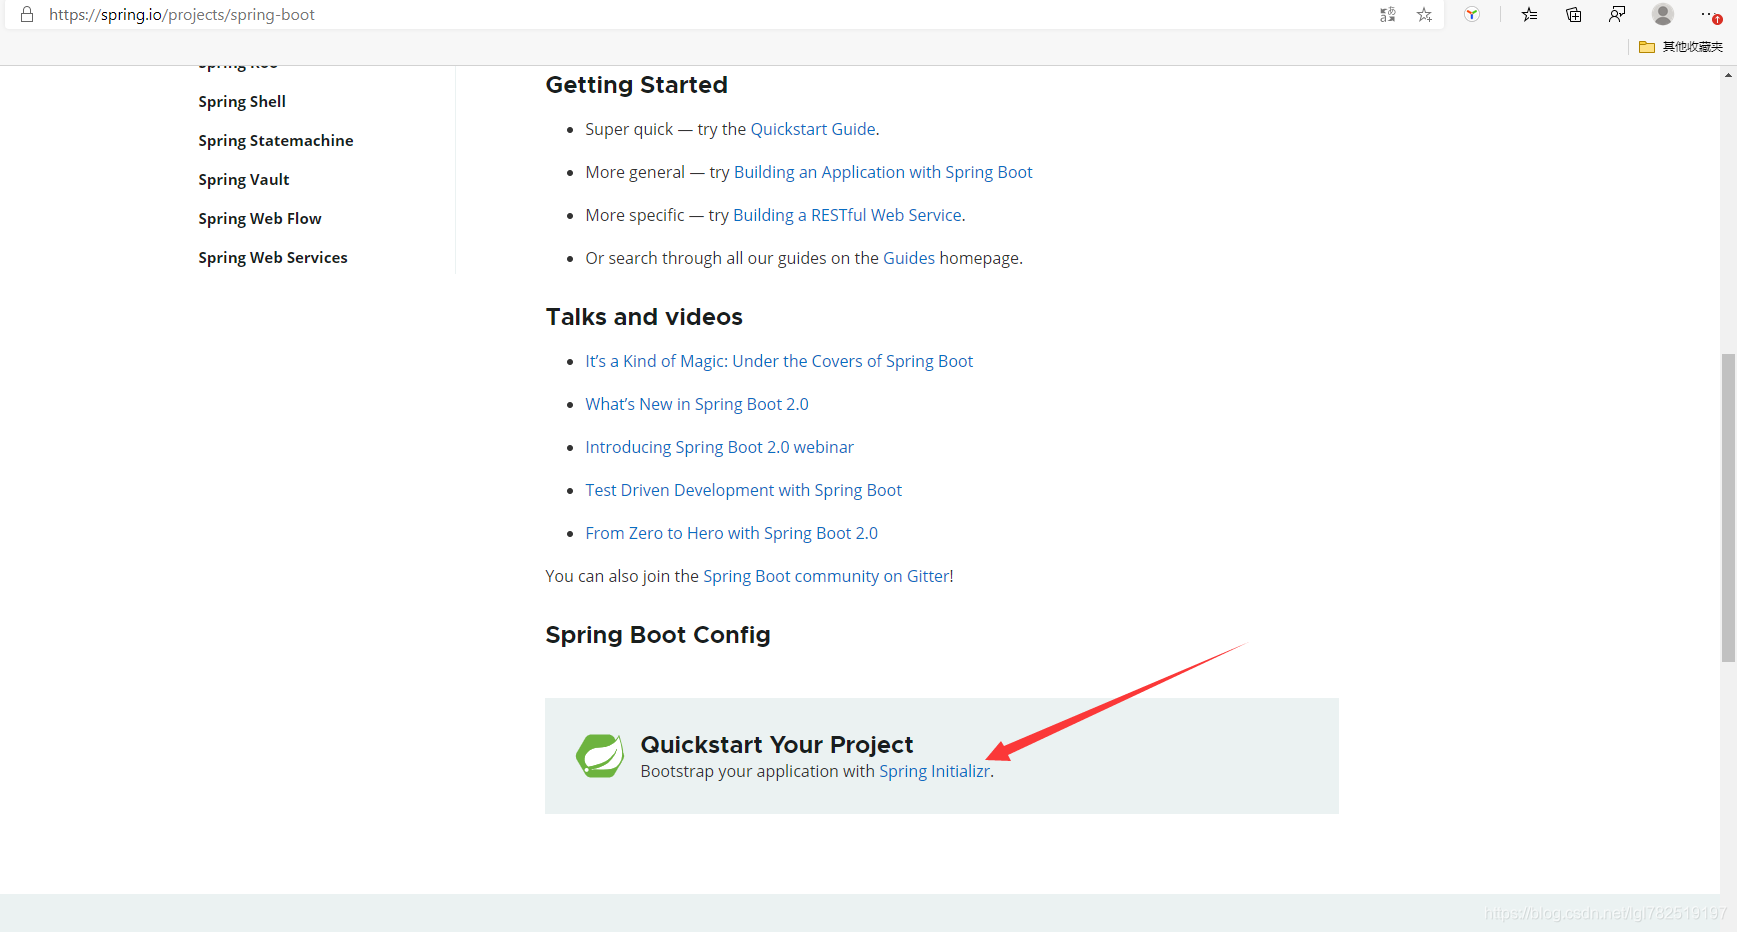Open the Spring Initializr link

934,771
